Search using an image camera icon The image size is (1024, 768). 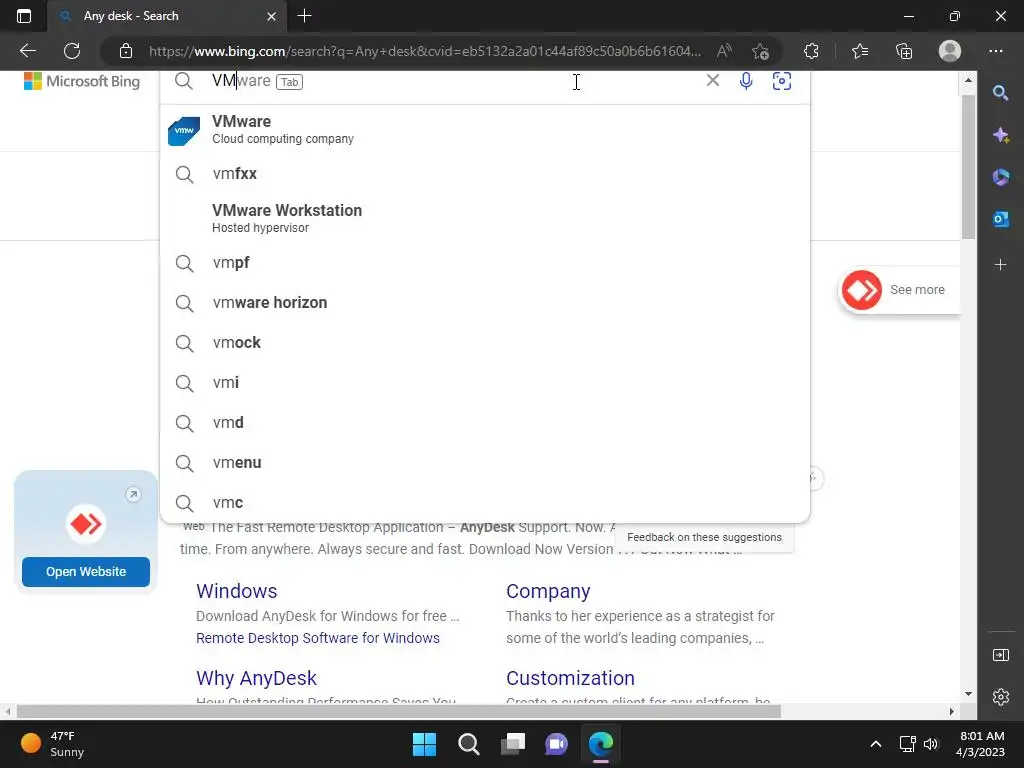[x=782, y=81]
